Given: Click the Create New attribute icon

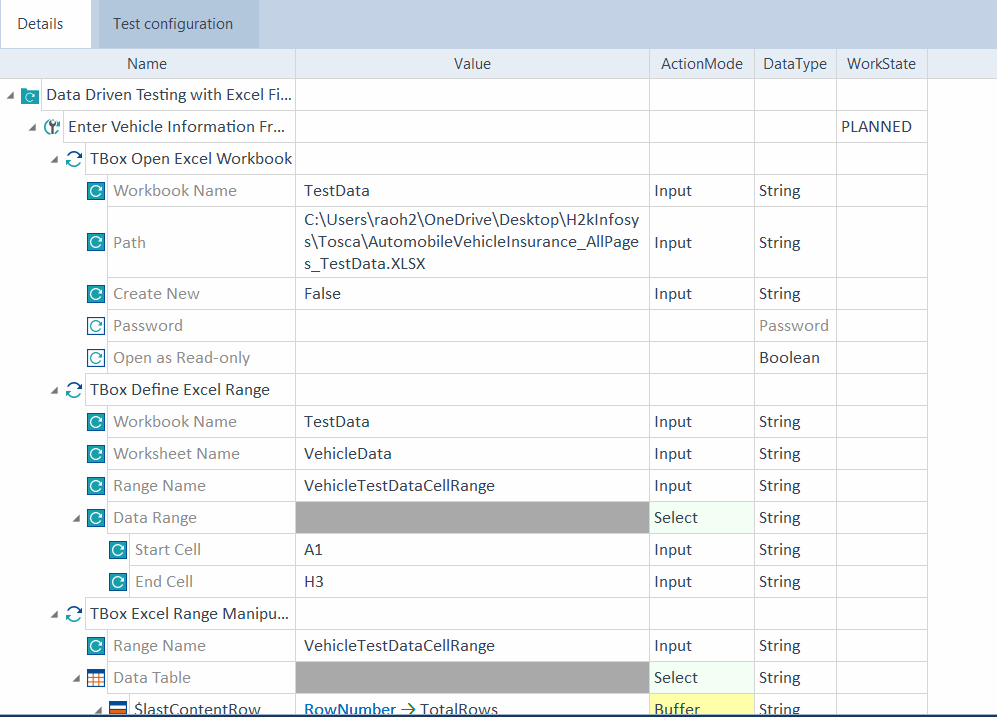Looking at the screenshot, I should 96,294.
